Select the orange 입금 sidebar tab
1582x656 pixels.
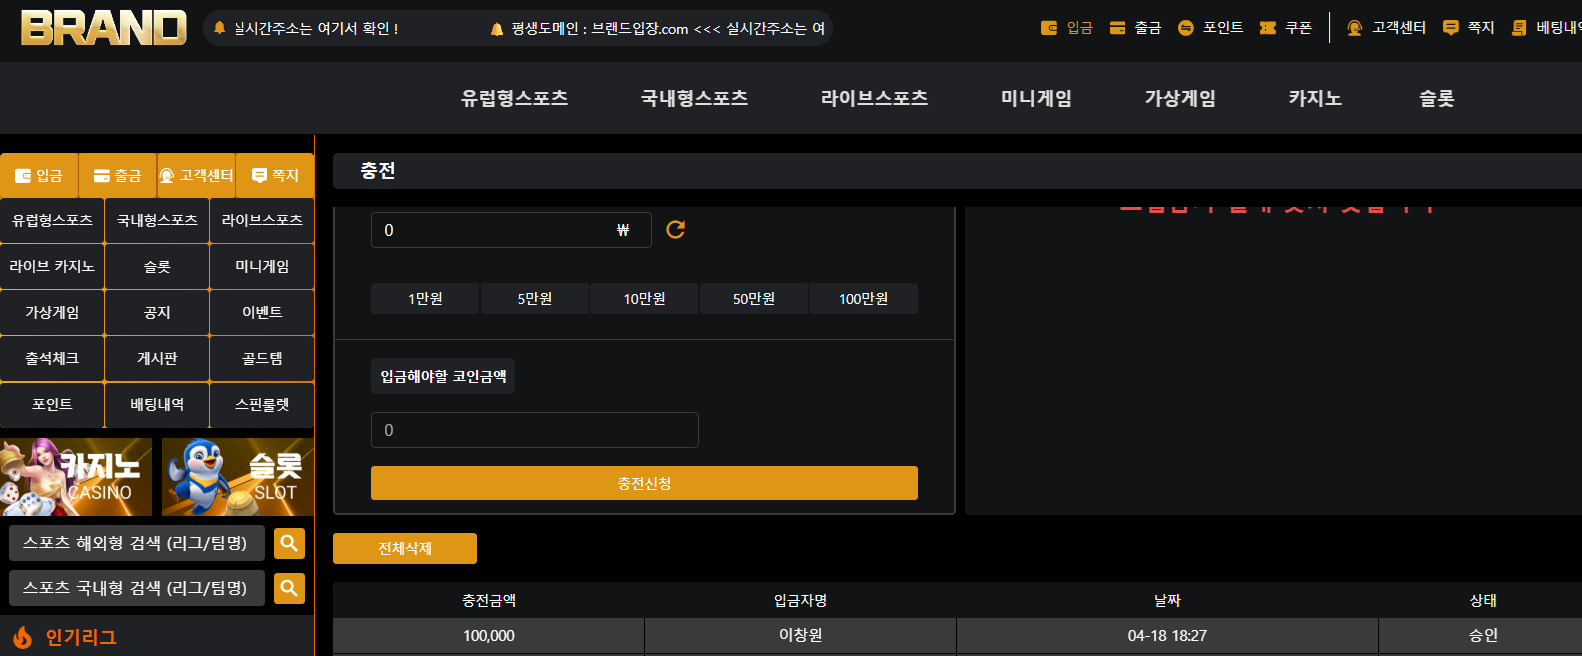[40, 175]
